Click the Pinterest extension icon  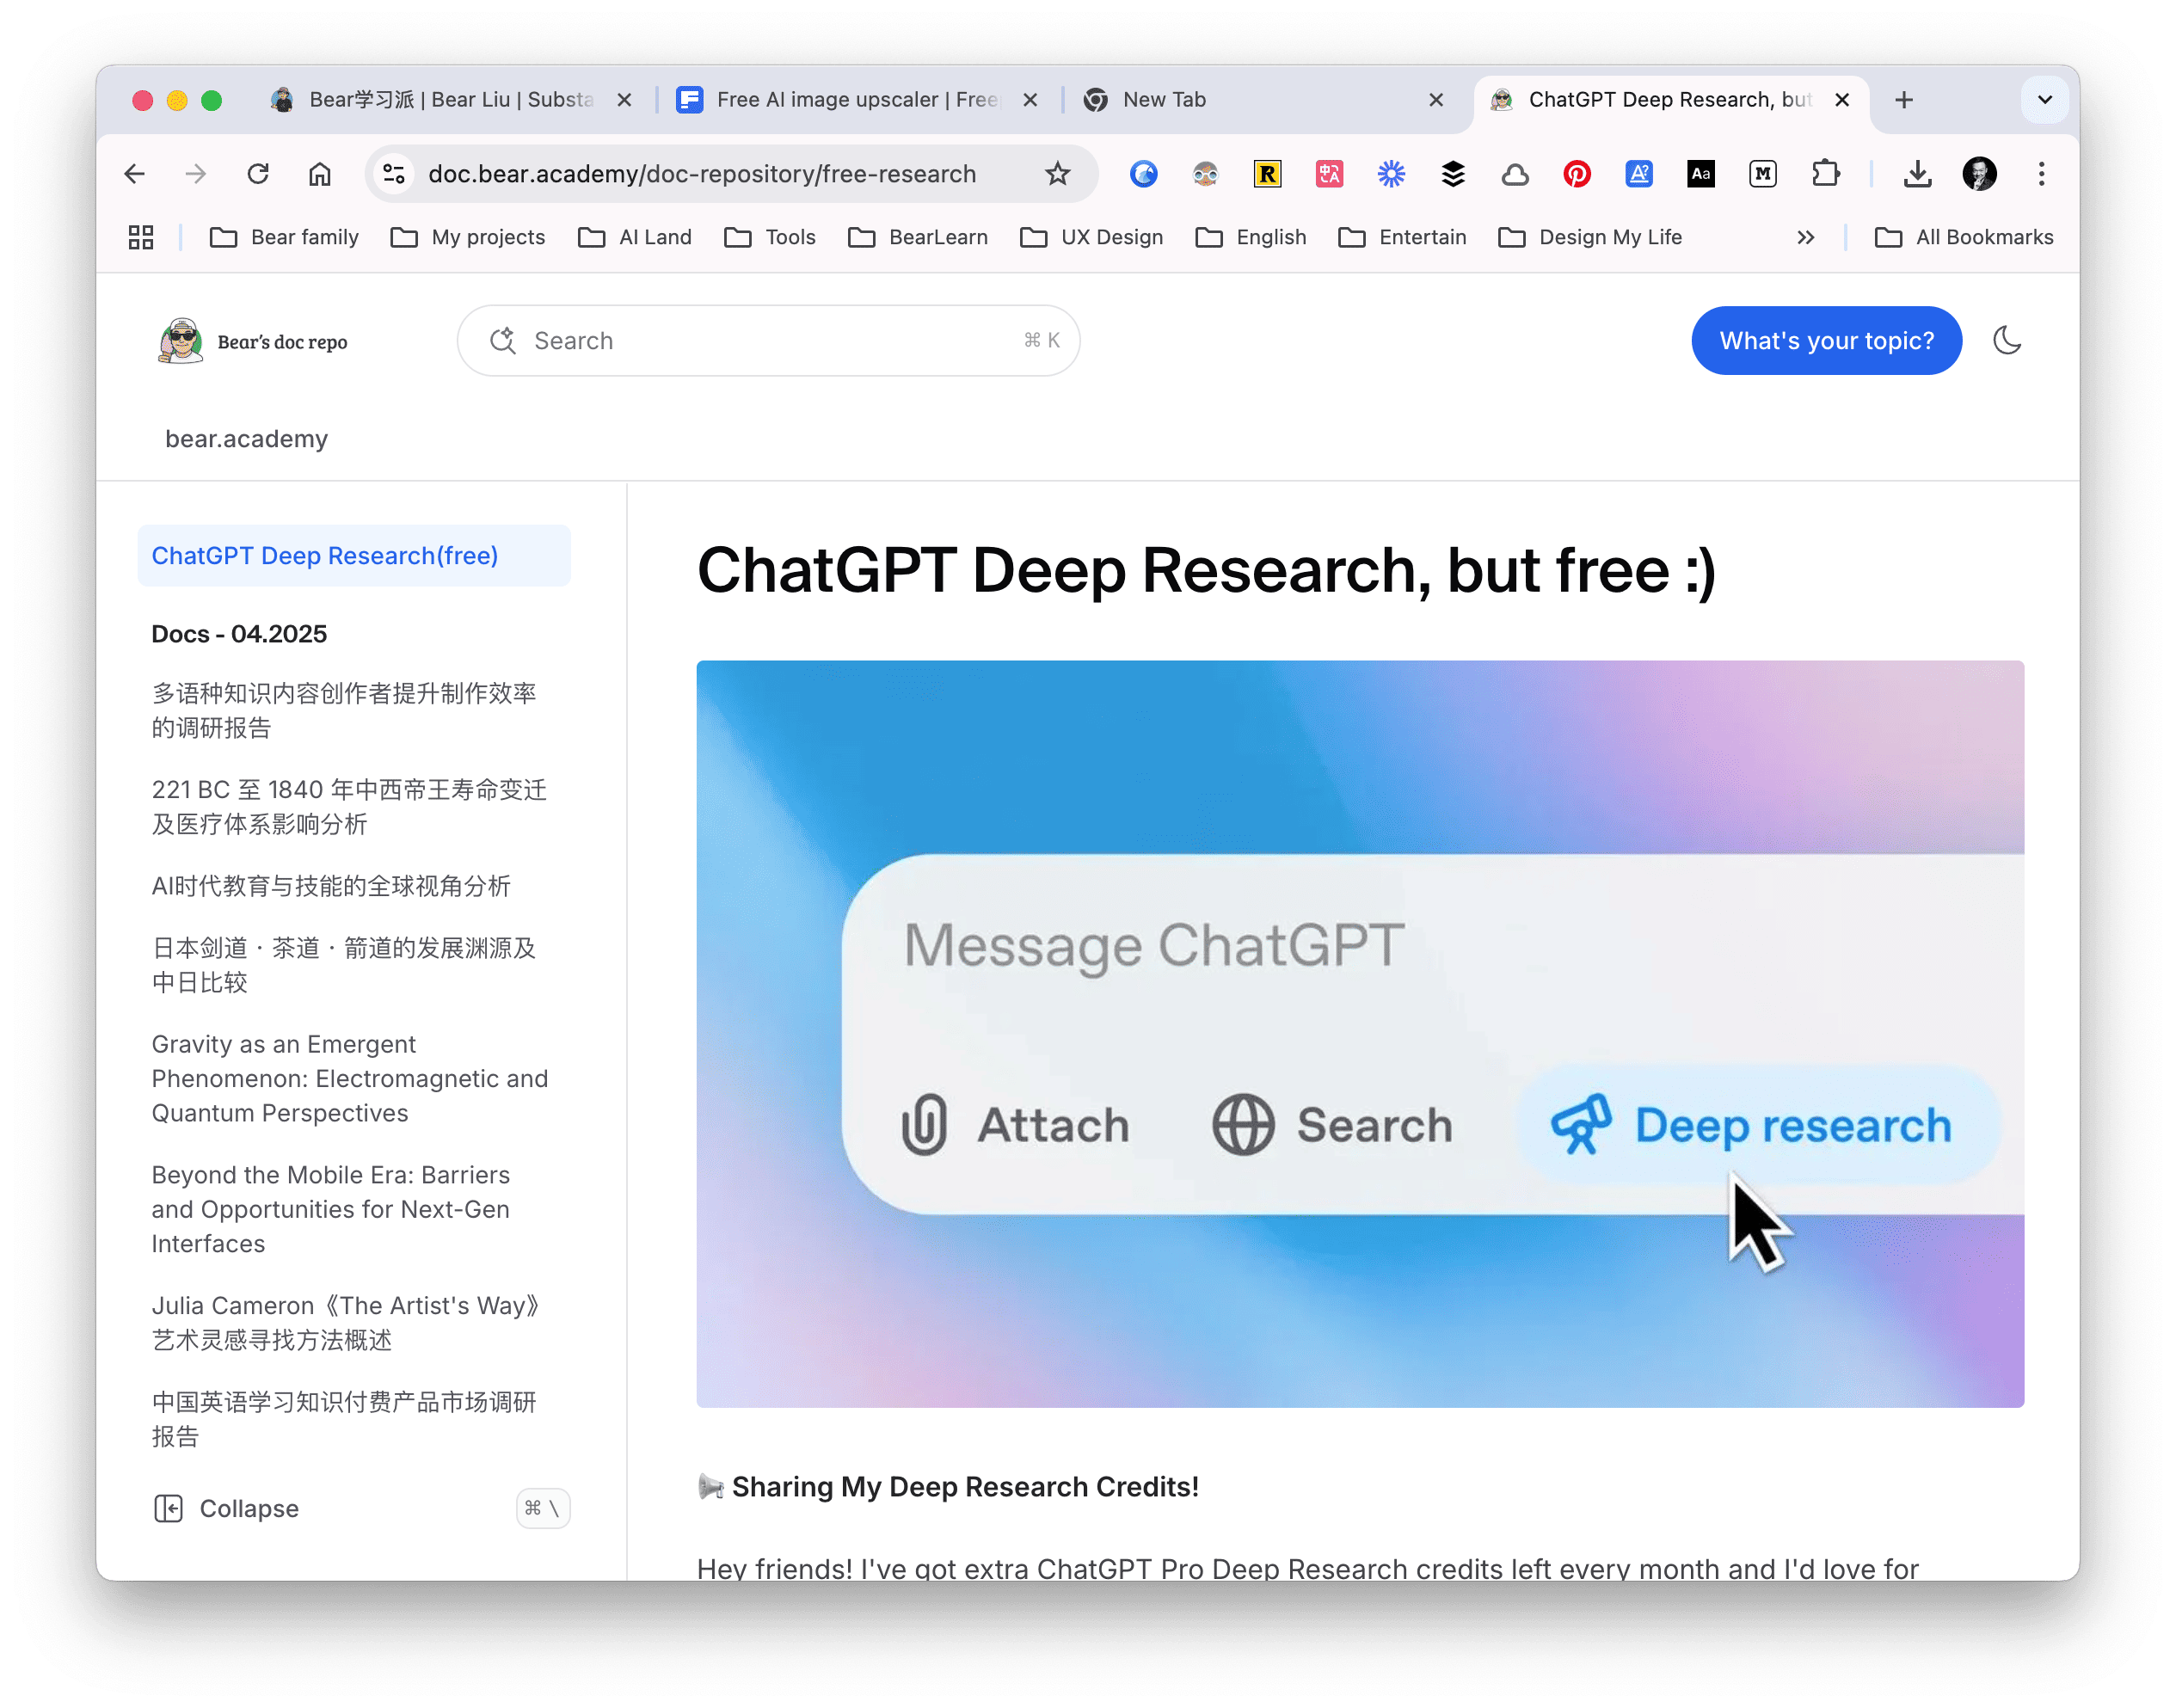1576,174
